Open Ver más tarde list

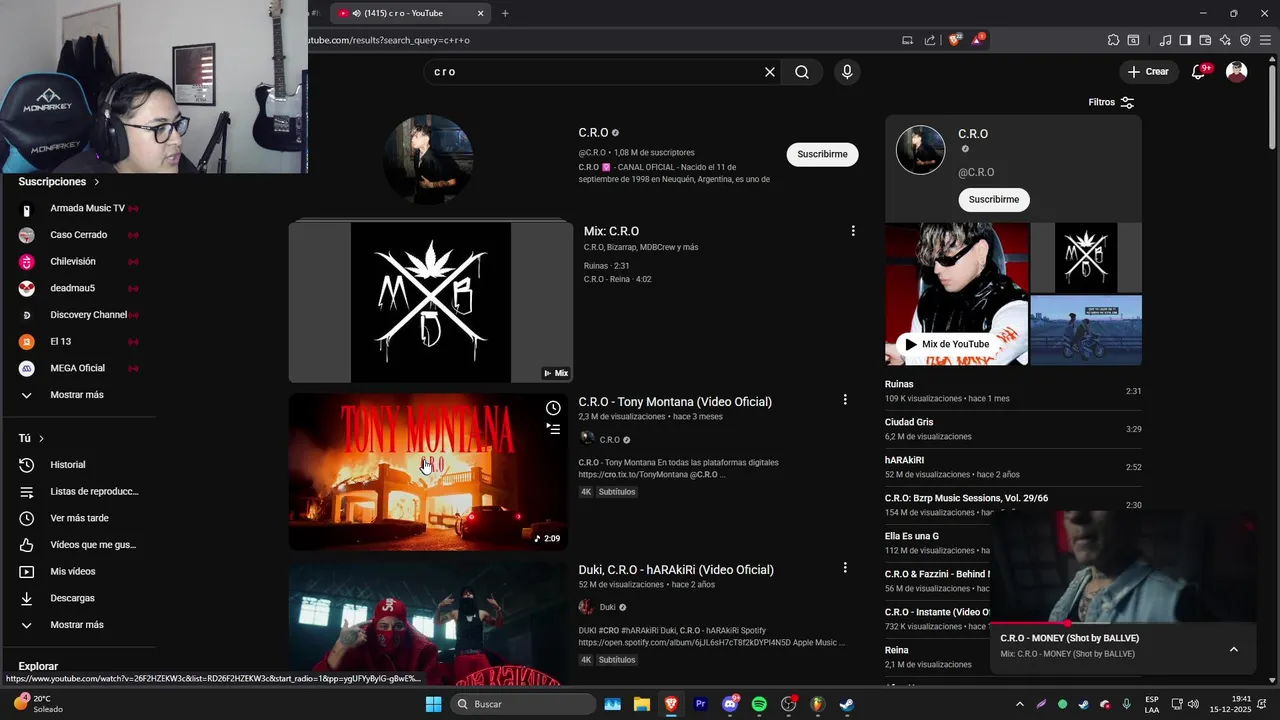click(78, 518)
